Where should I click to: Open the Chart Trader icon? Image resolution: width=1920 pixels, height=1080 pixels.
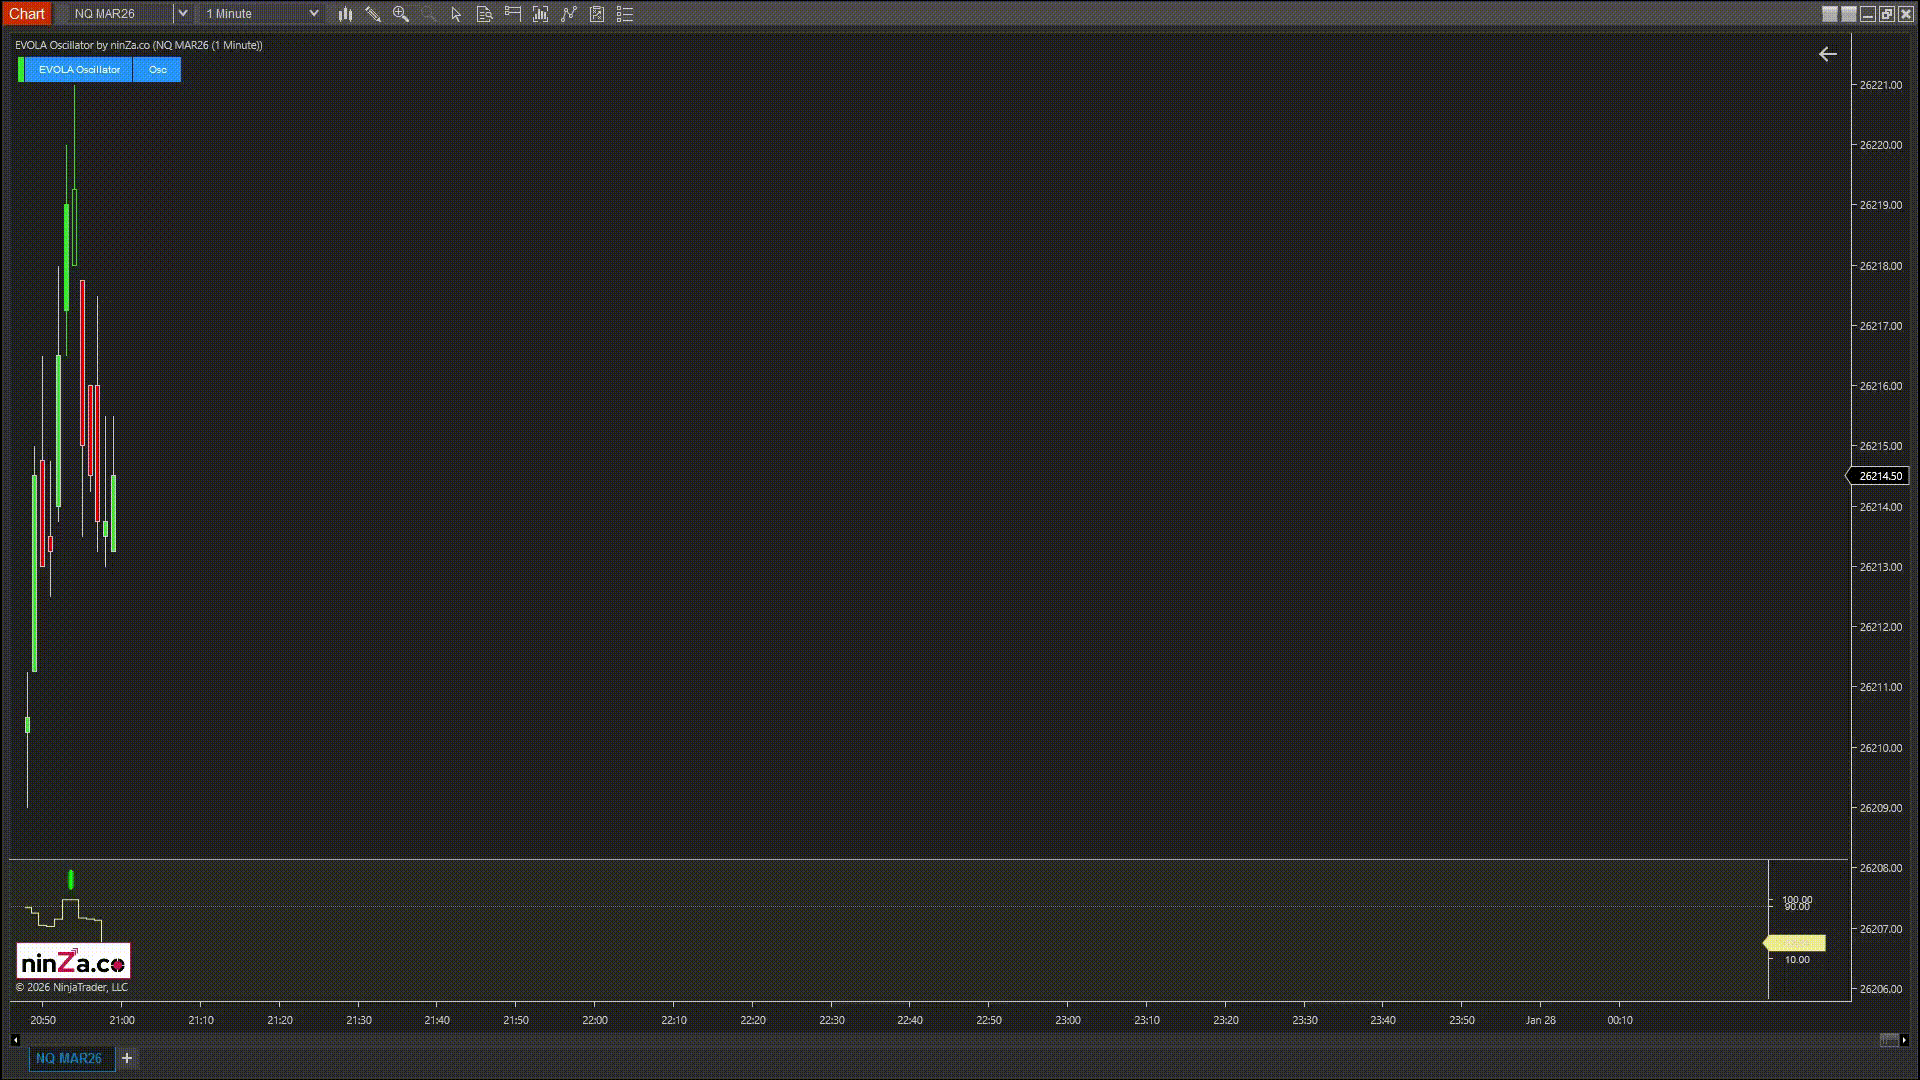click(x=513, y=14)
